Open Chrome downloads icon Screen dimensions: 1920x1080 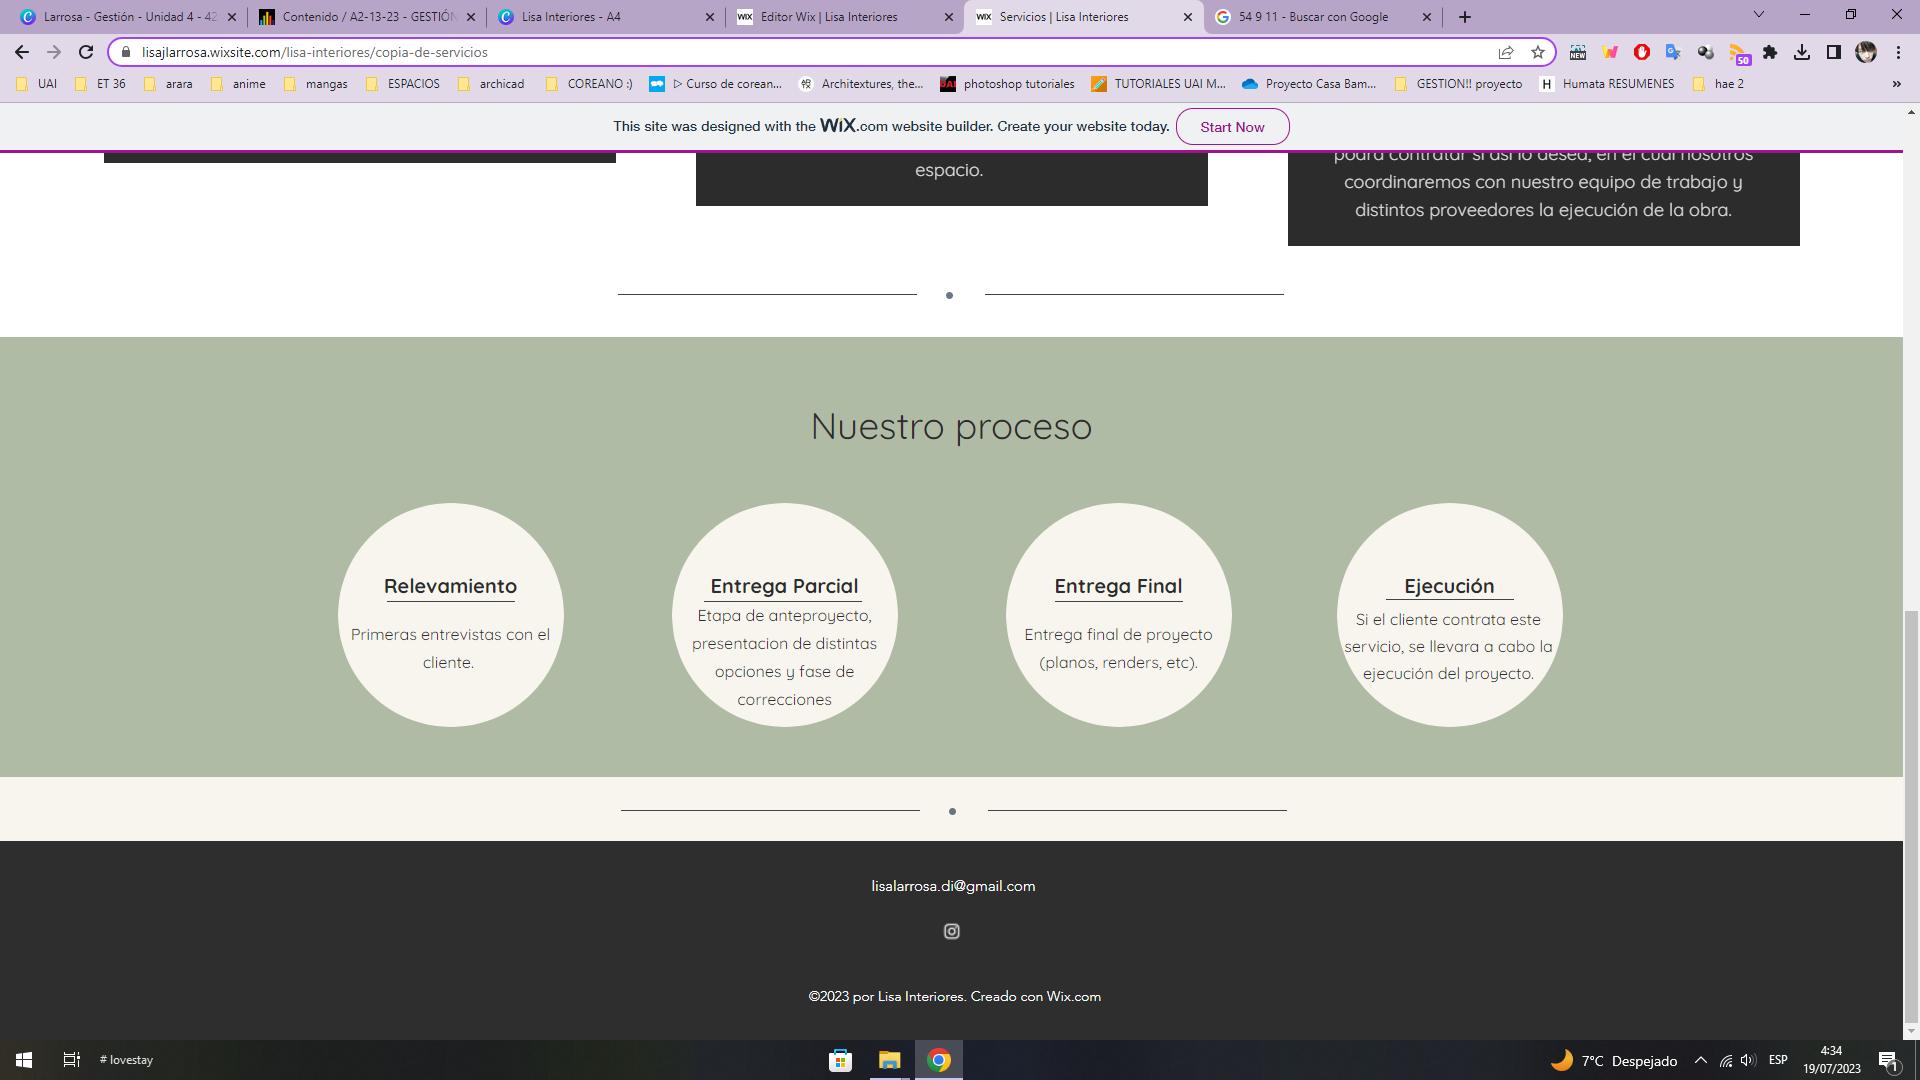click(1802, 52)
